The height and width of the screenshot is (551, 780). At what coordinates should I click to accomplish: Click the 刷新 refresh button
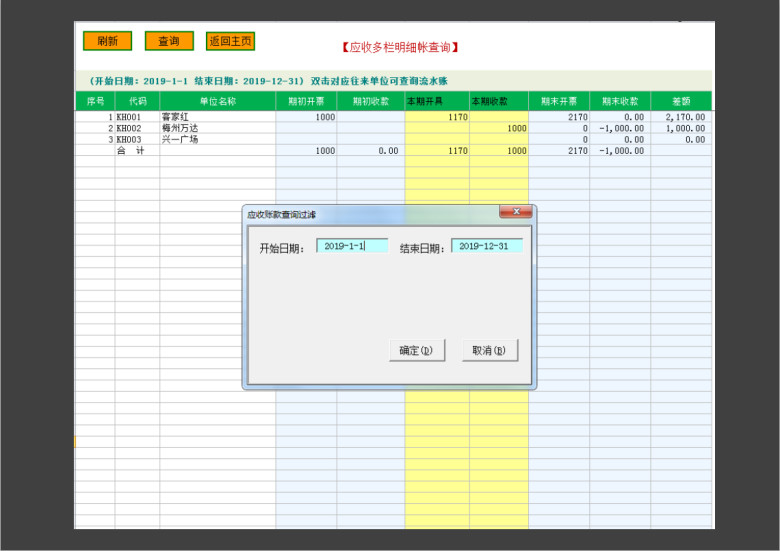point(107,41)
